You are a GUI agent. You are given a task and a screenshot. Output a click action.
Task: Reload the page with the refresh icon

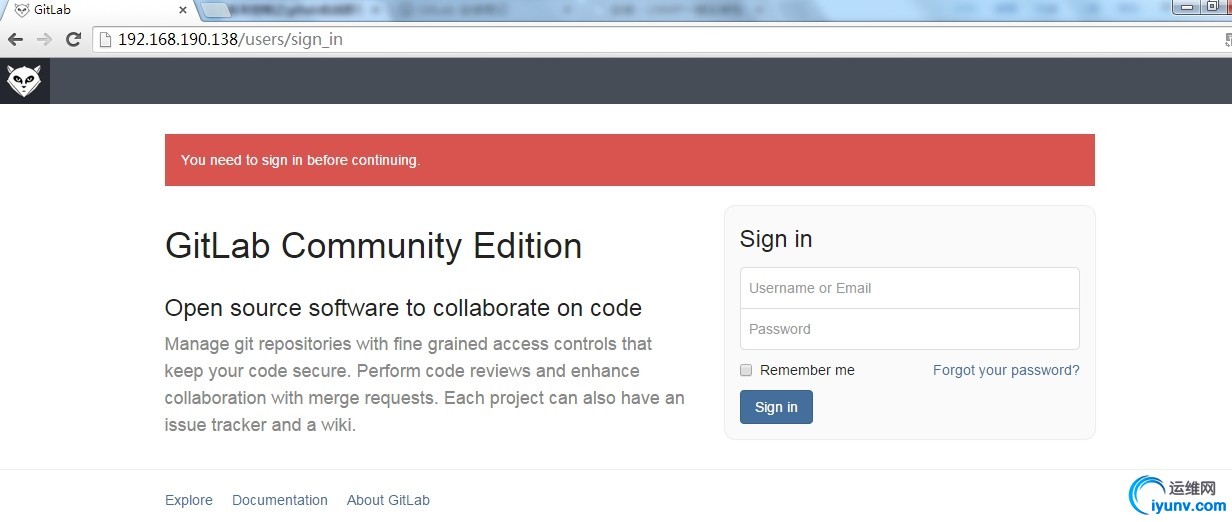pos(73,40)
